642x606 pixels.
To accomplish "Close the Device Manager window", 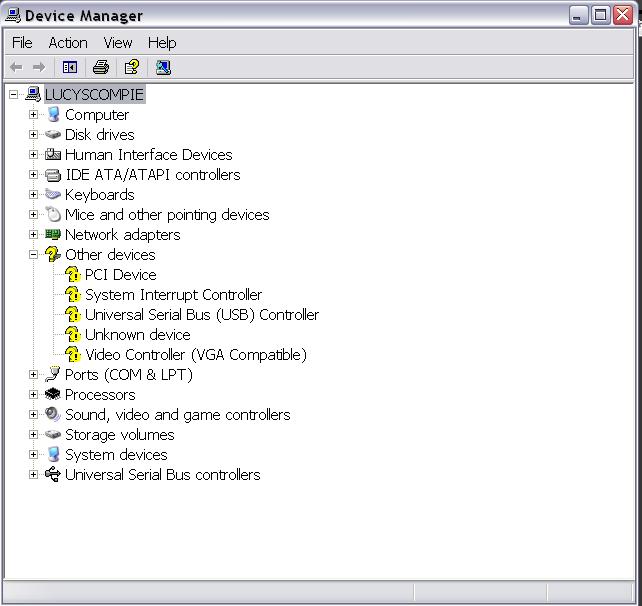I will pyautogui.click(x=623, y=16).
